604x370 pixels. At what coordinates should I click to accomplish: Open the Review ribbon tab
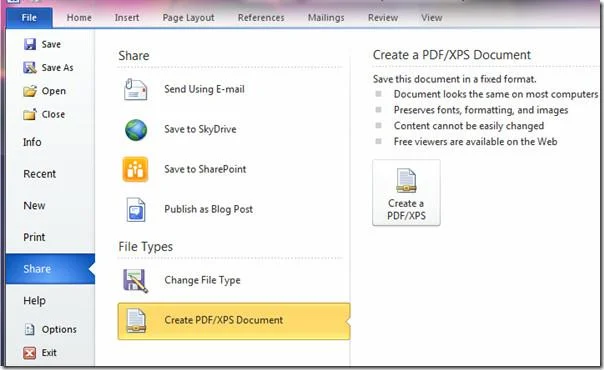tap(383, 18)
